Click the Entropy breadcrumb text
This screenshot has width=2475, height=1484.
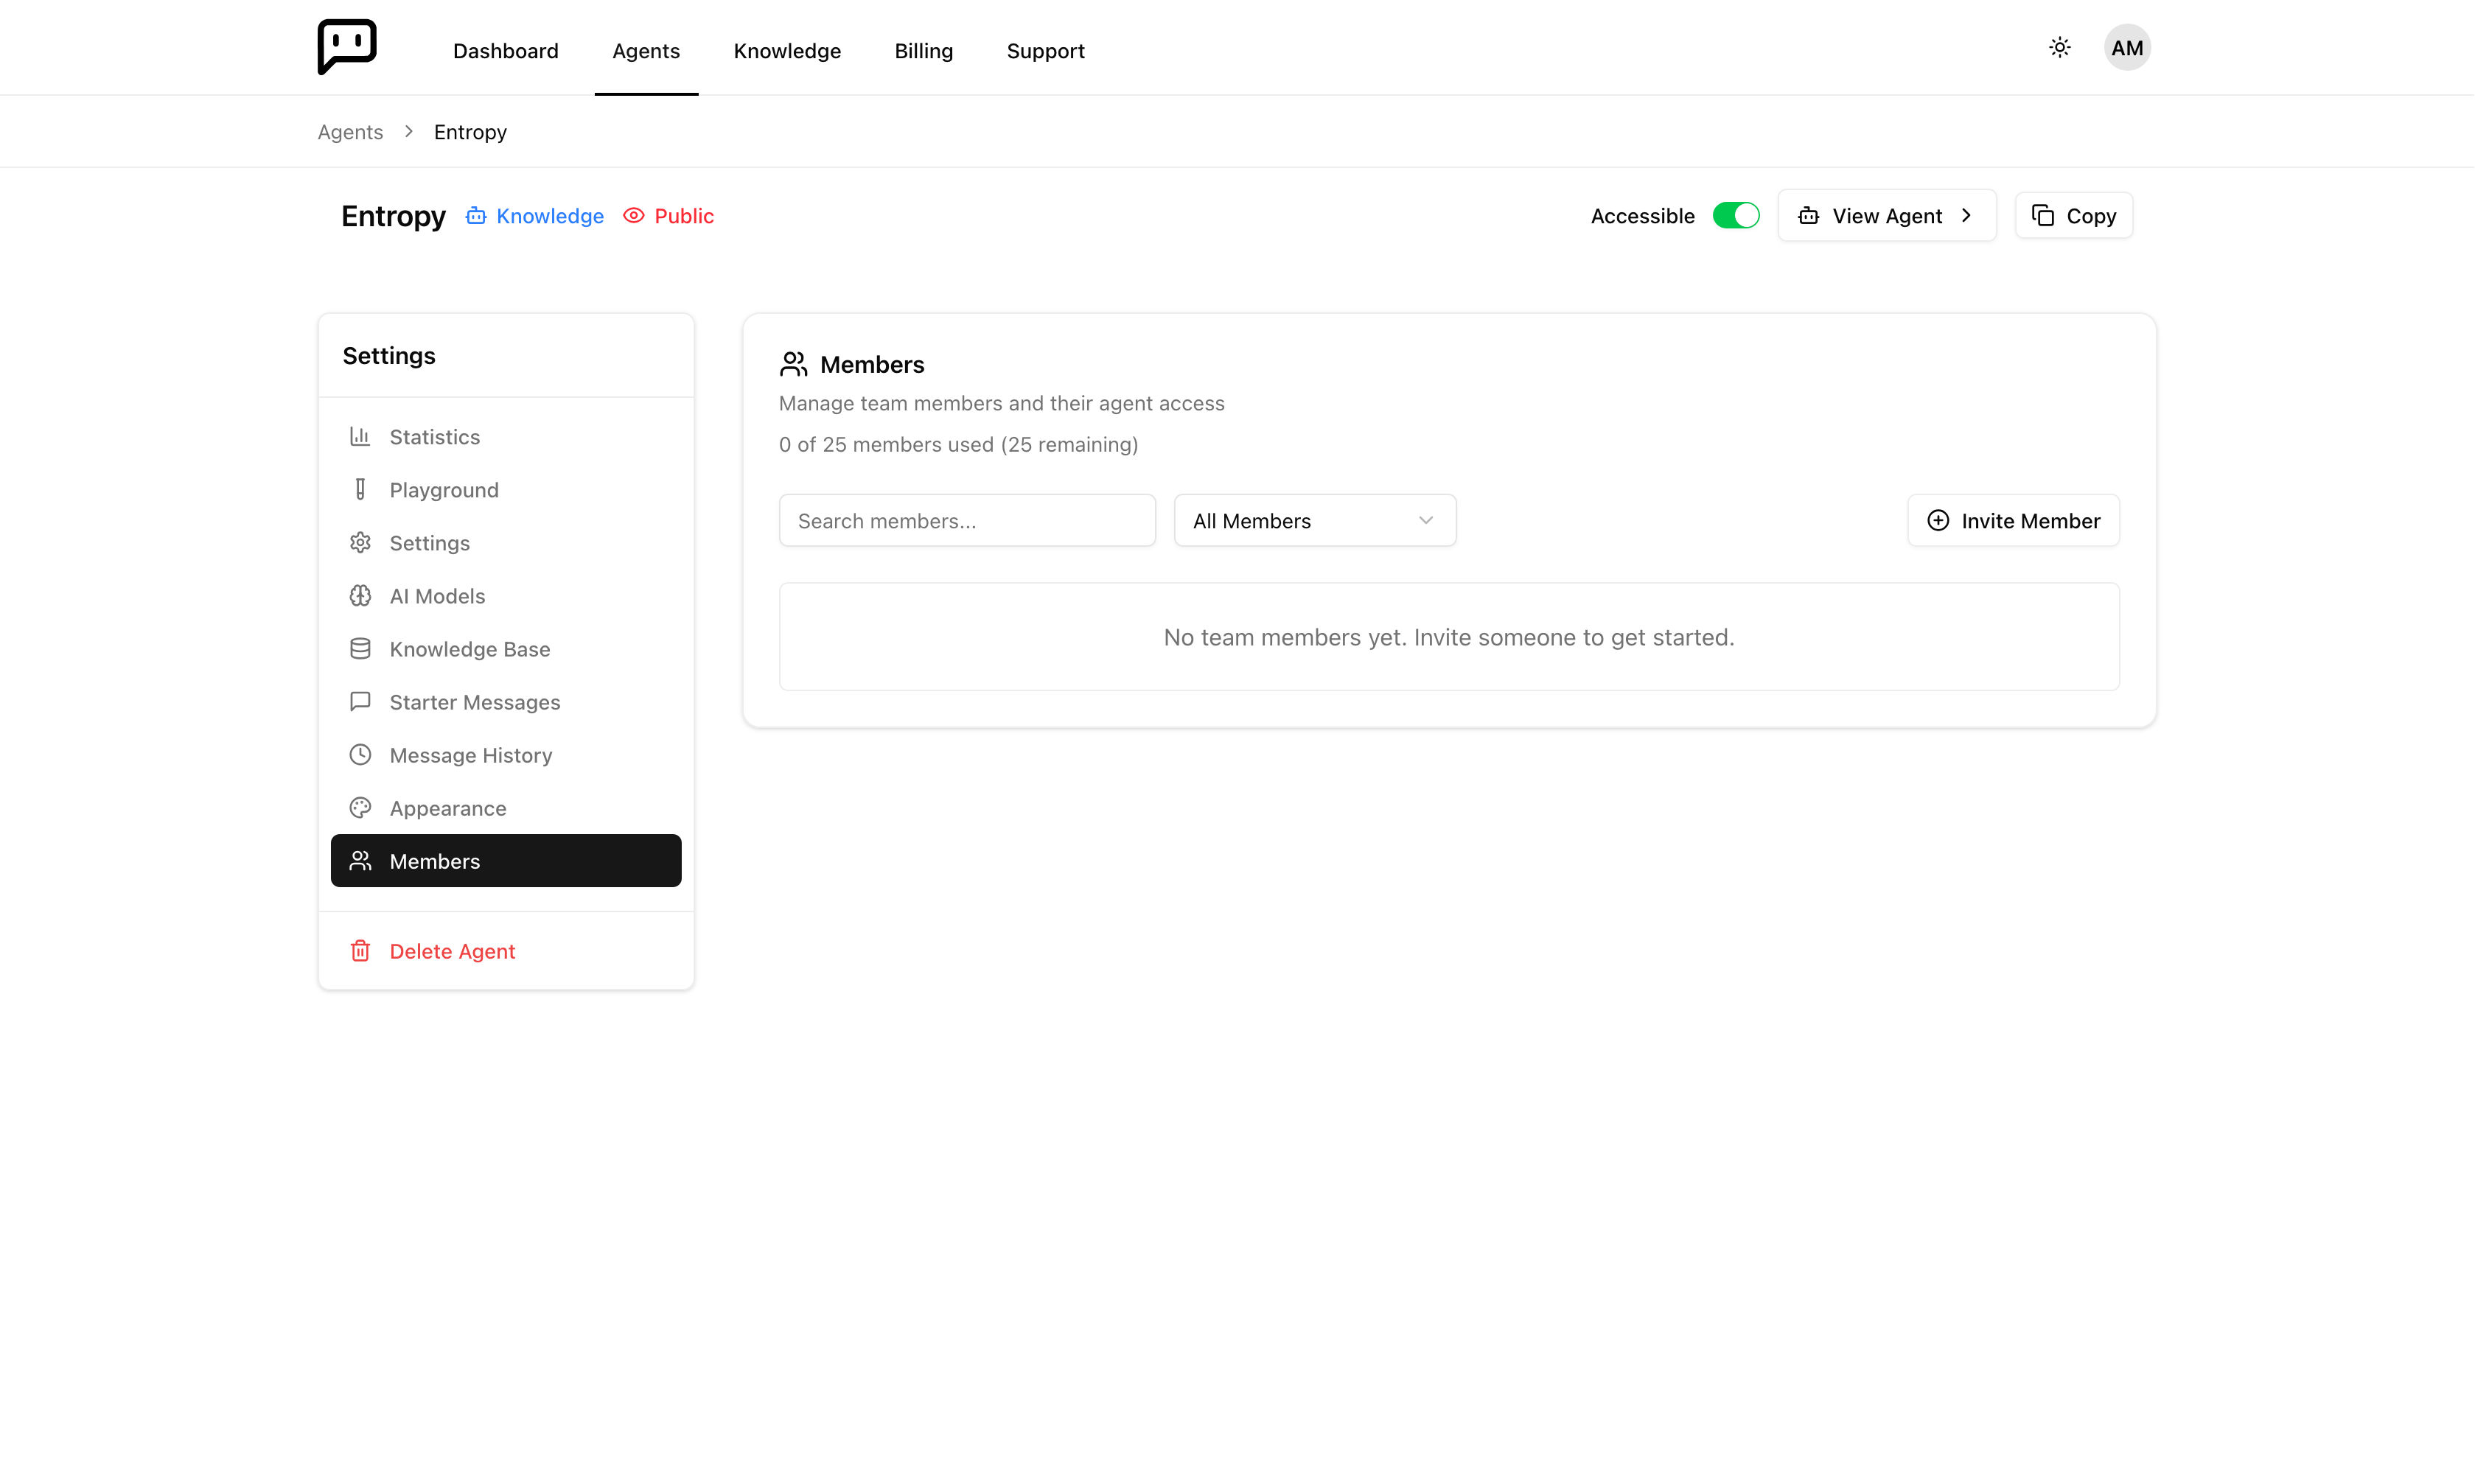pos(470,132)
